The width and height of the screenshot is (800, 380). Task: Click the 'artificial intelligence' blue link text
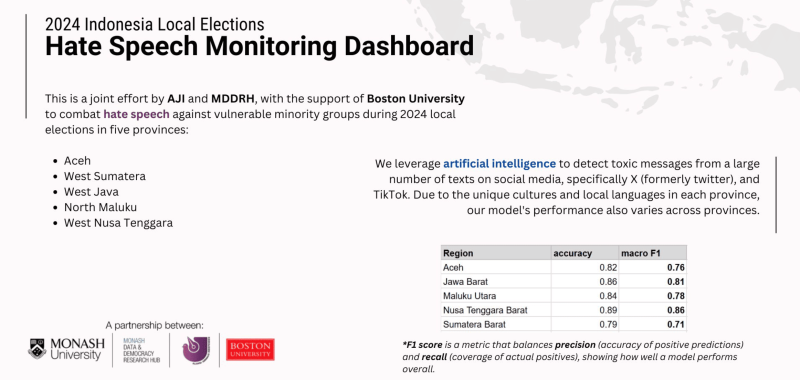[x=499, y=164]
